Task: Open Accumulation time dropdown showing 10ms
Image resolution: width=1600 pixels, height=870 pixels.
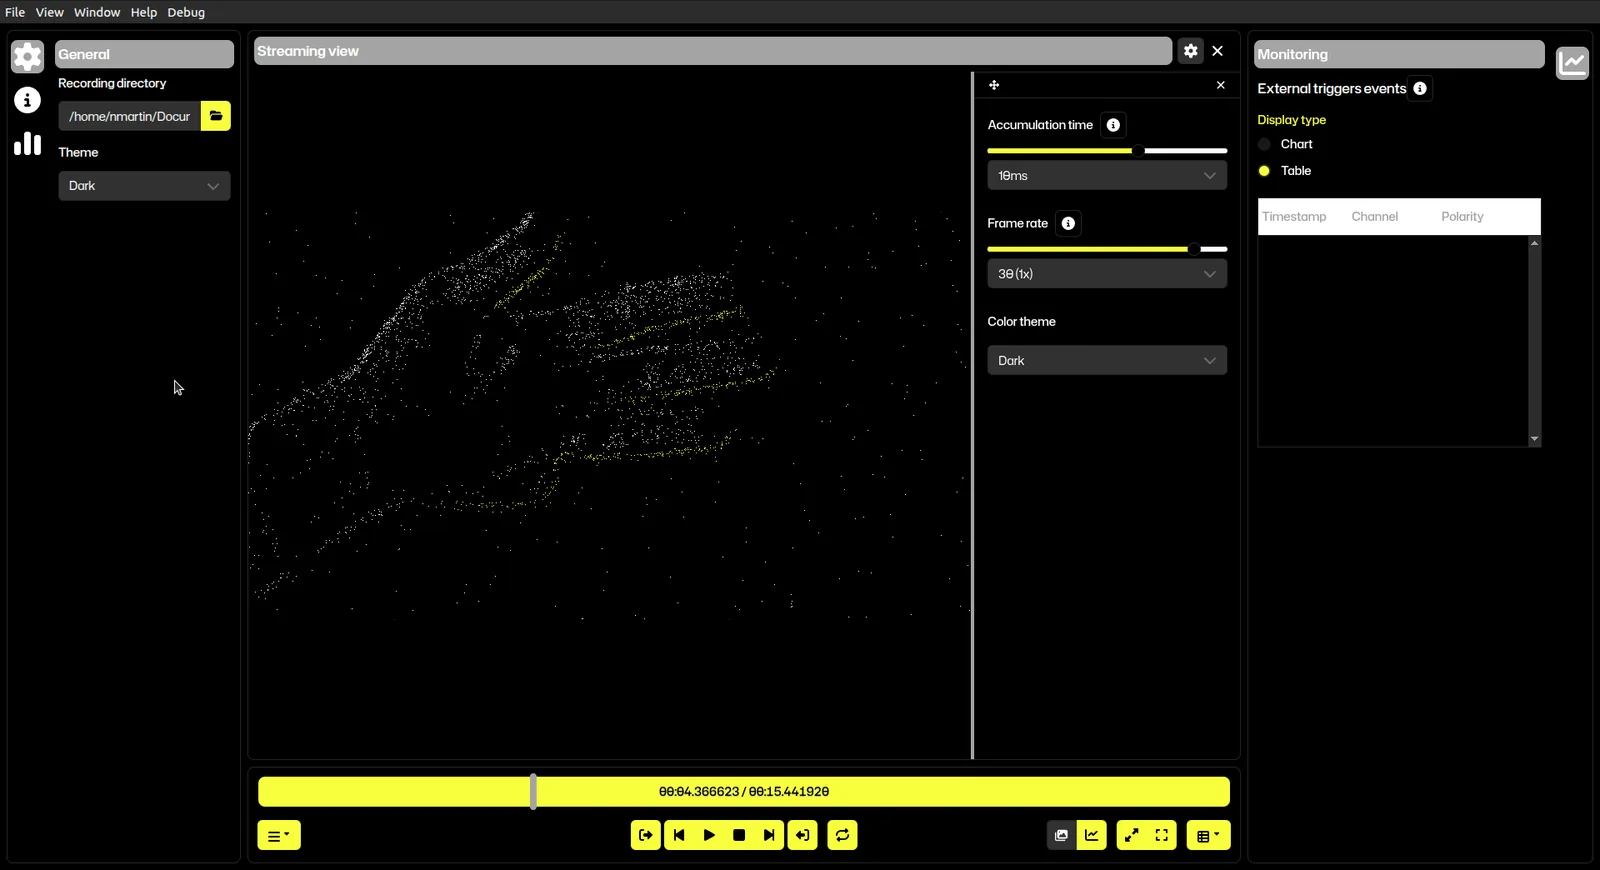Action: (1107, 176)
